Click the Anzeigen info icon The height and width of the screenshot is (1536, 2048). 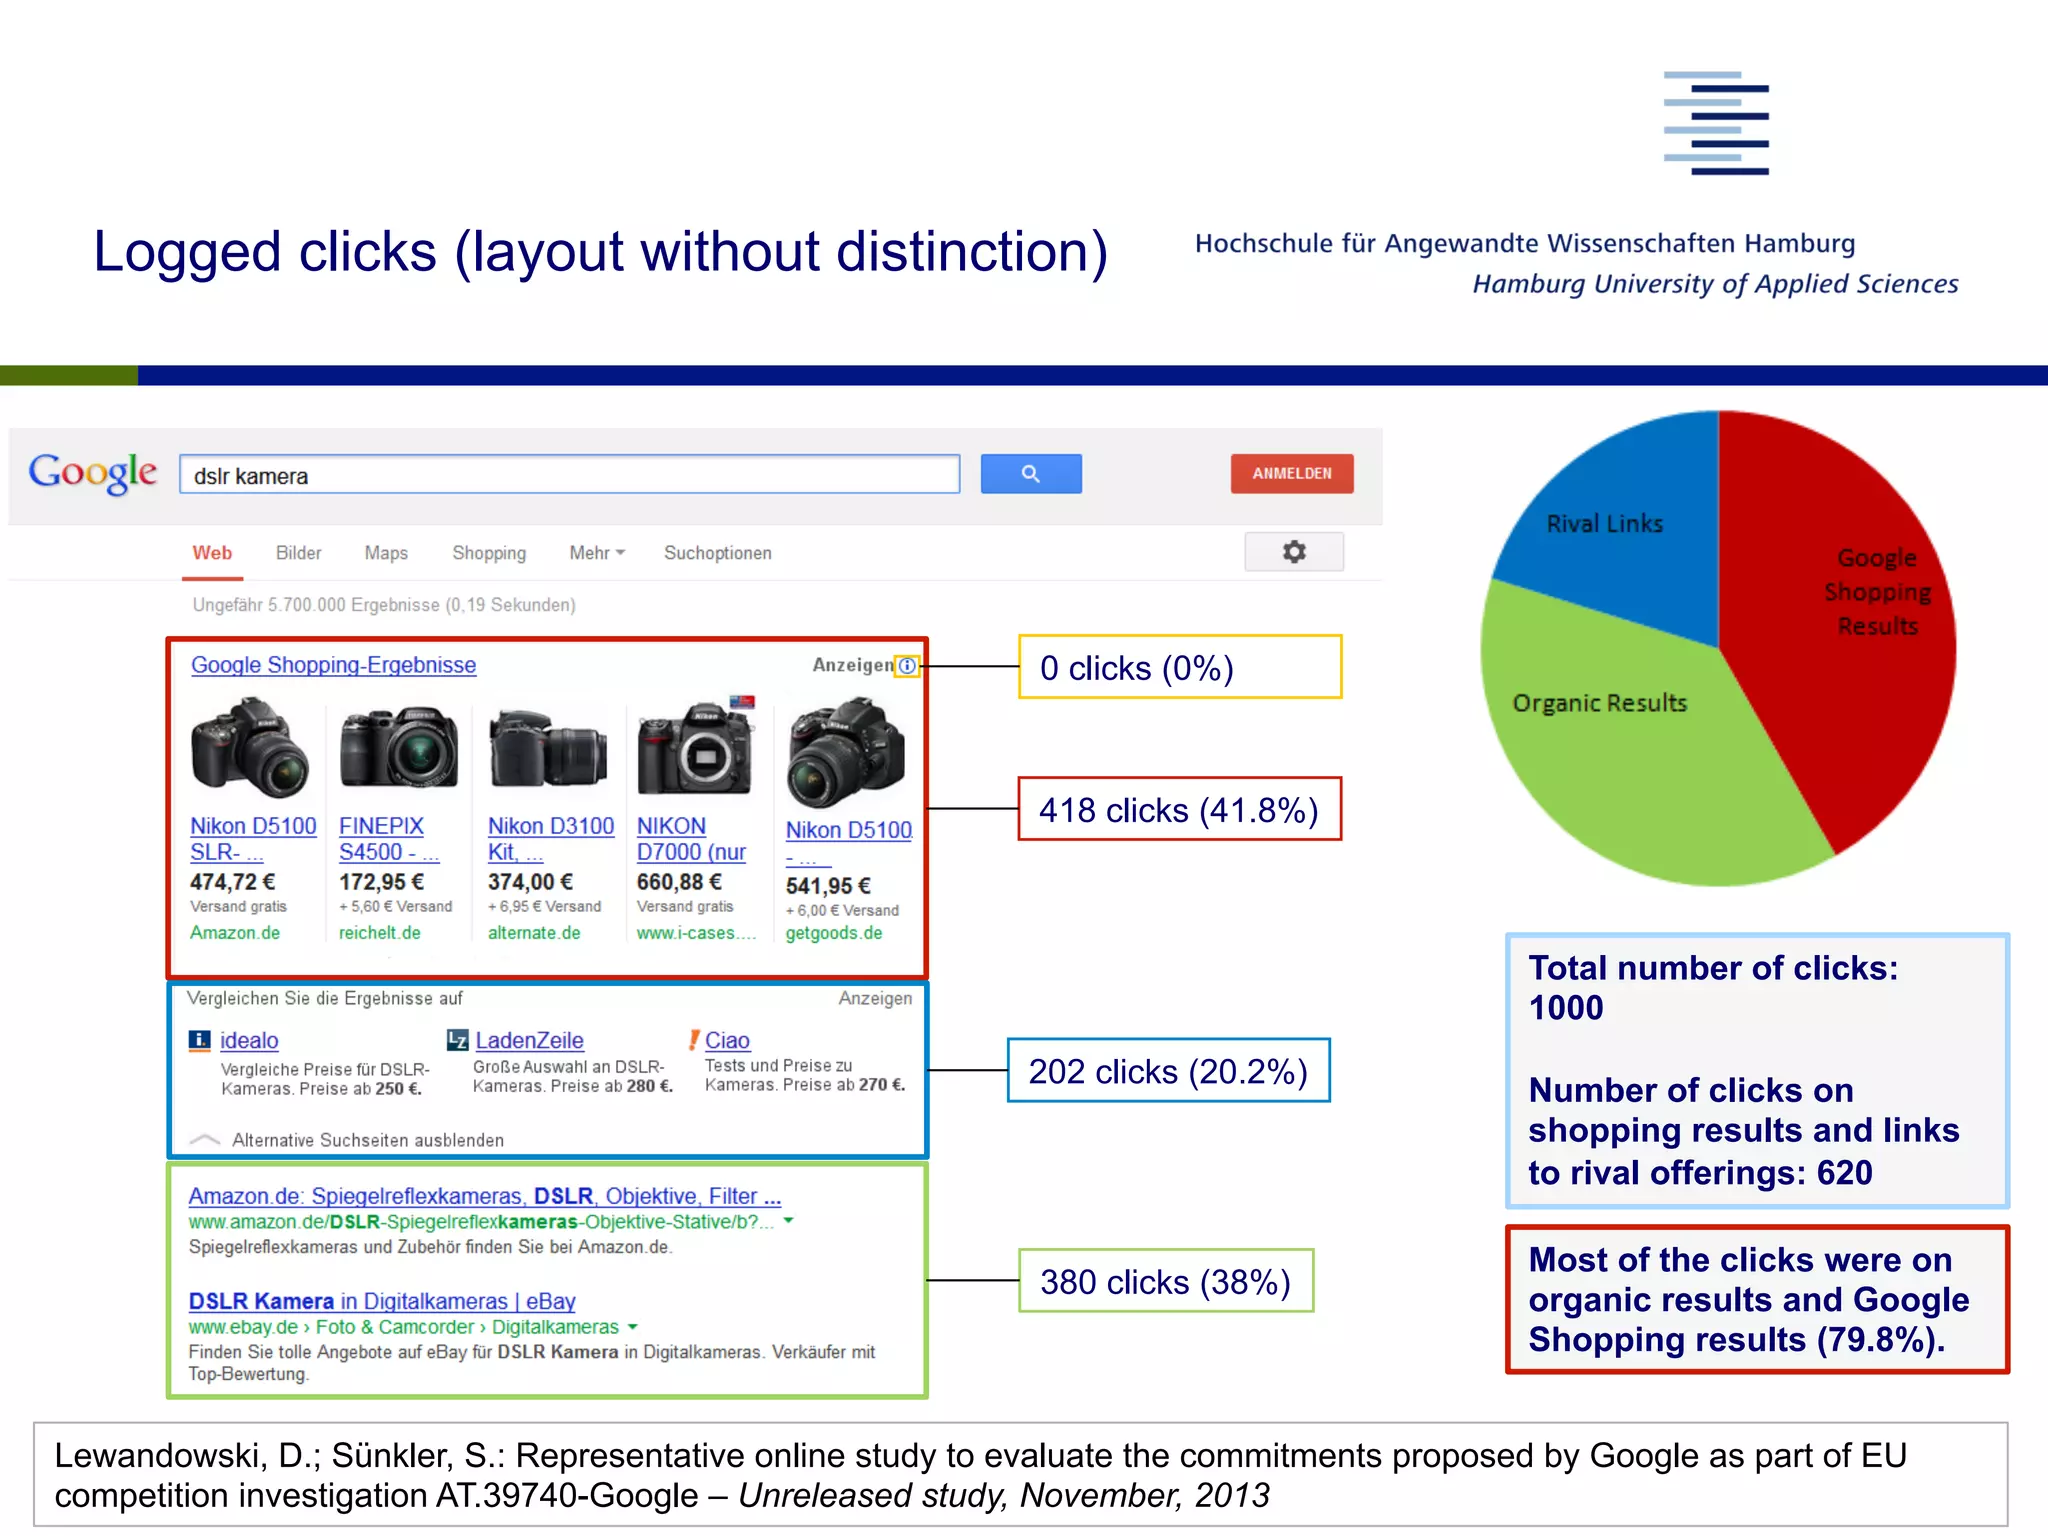tap(907, 666)
